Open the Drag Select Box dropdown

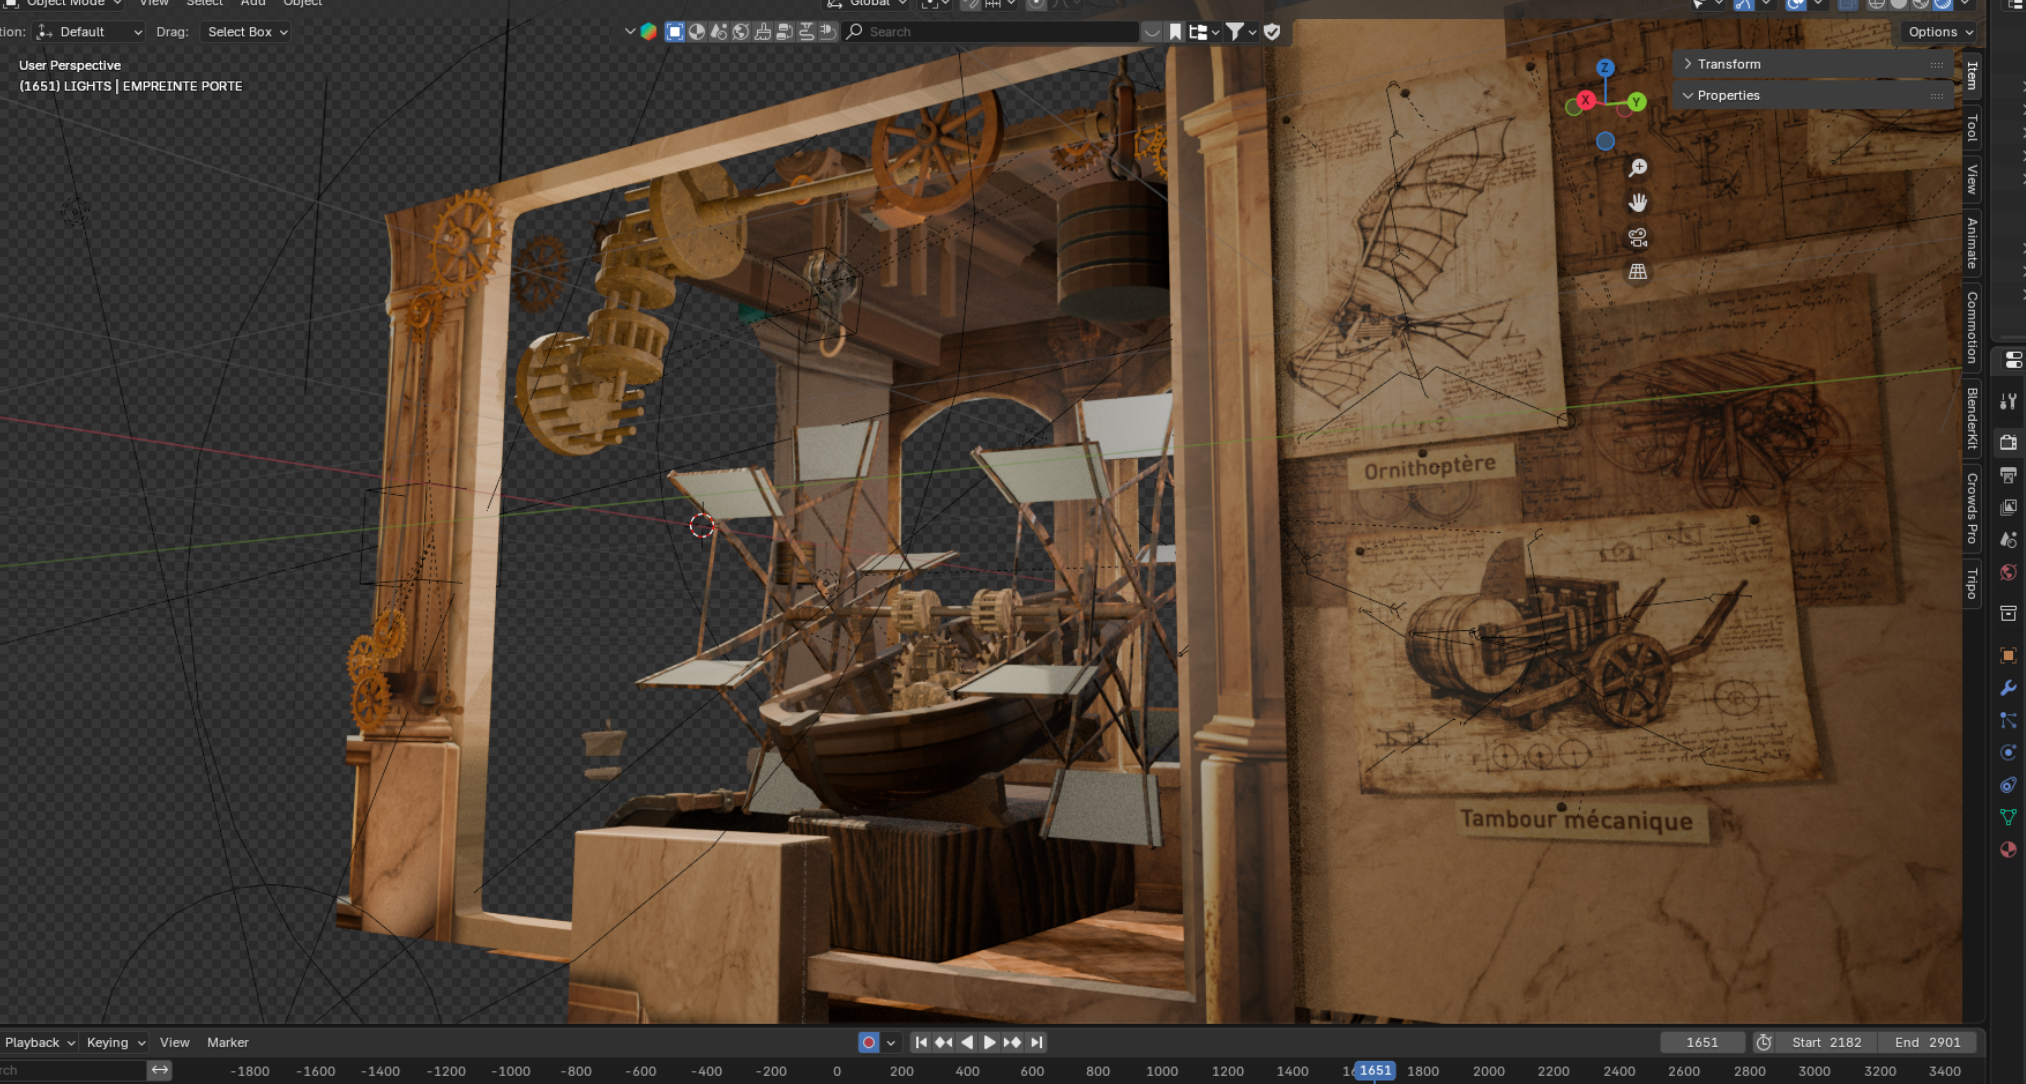tap(247, 32)
